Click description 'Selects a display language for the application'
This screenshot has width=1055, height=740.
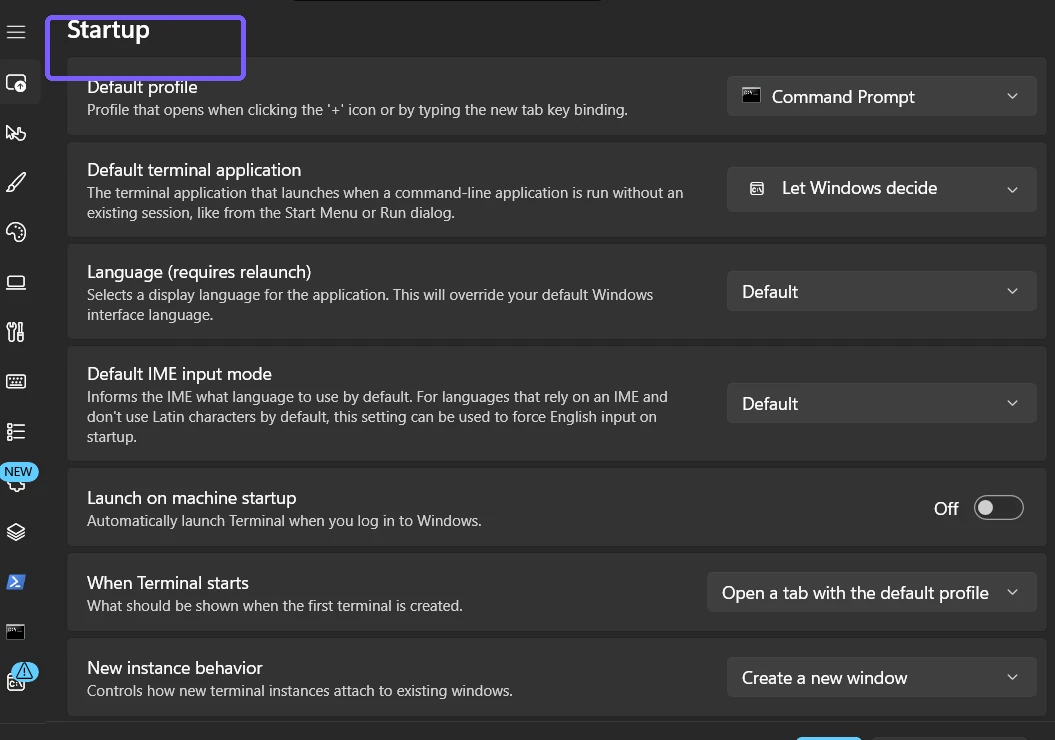point(370,305)
